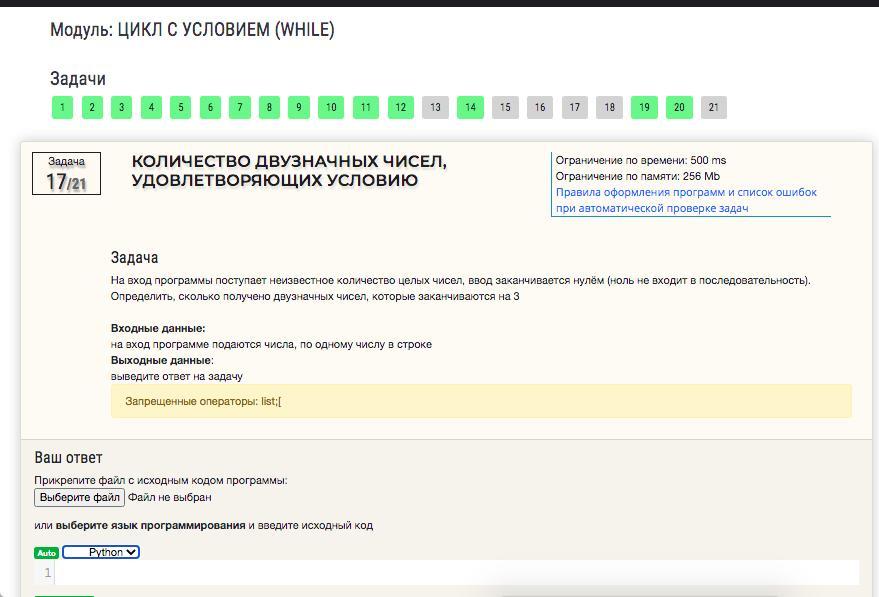Open task number 1 tile

62,107
